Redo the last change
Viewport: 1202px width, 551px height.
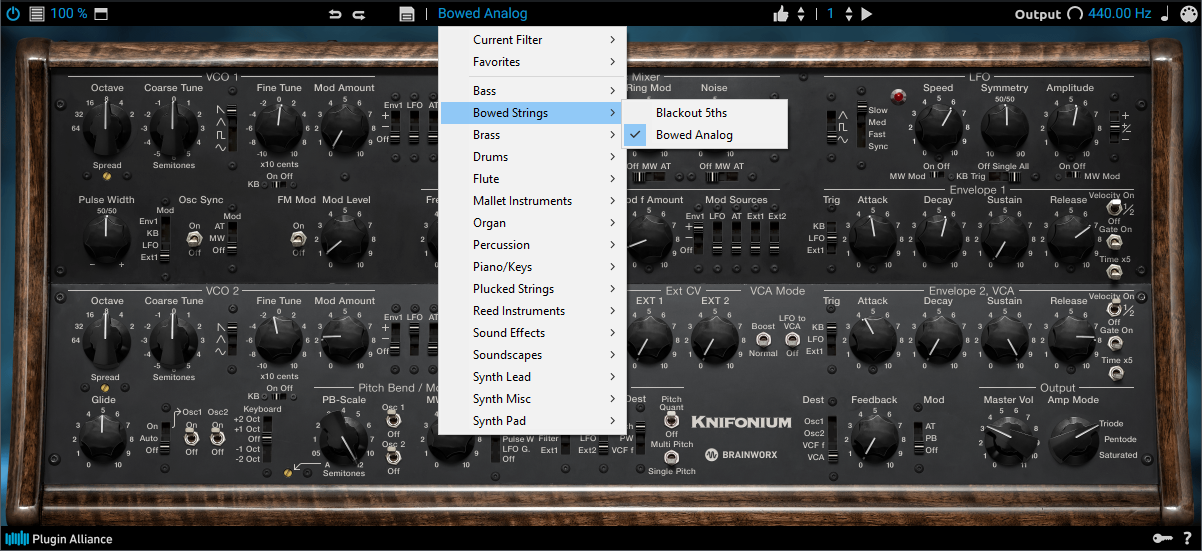click(359, 14)
